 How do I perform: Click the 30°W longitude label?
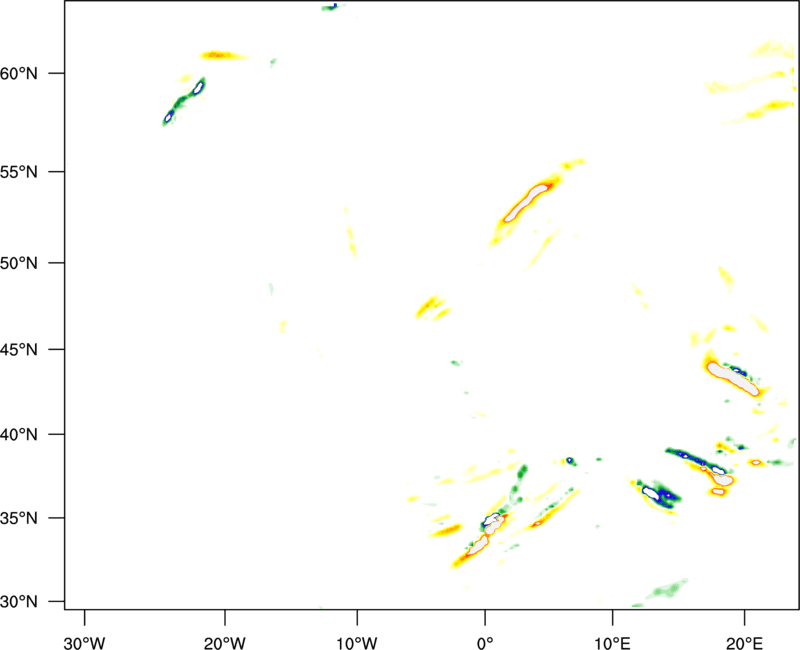84,643
